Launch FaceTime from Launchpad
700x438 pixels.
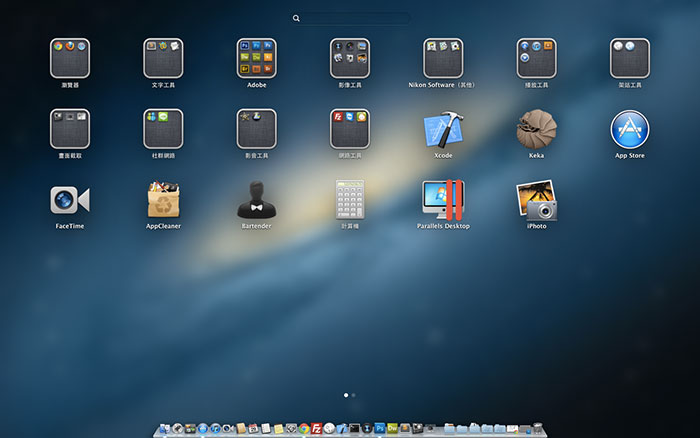point(70,200)
